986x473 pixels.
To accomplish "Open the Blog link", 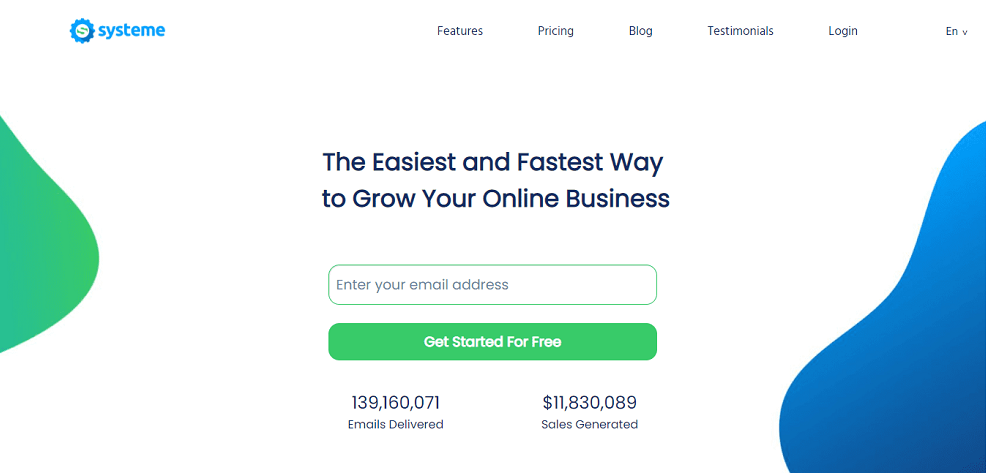I will pos(641,31).
